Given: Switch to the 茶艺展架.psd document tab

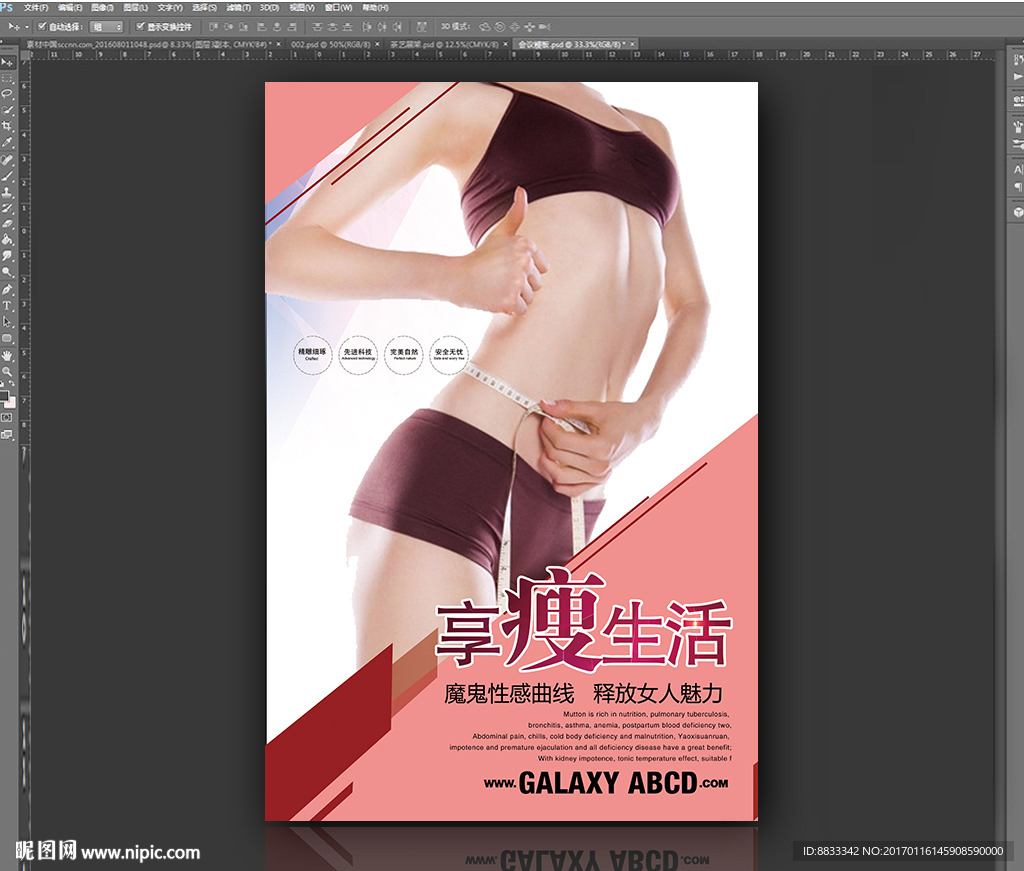Looking at the screenshot, I should tap(443, 44).
